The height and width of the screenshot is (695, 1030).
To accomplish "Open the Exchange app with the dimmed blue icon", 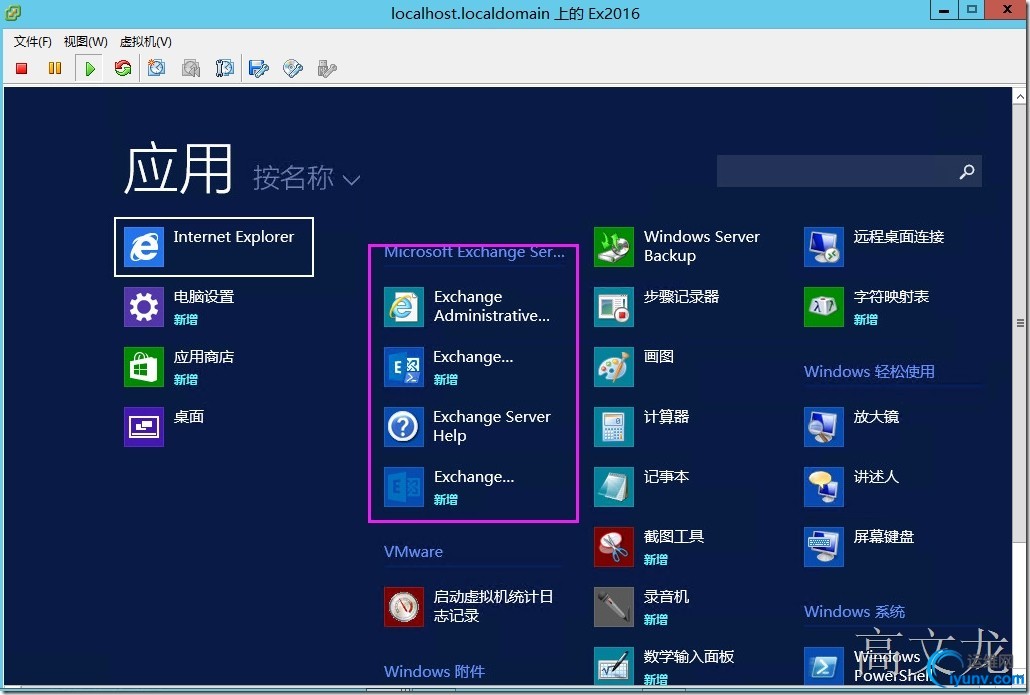I will pos(449,487).
